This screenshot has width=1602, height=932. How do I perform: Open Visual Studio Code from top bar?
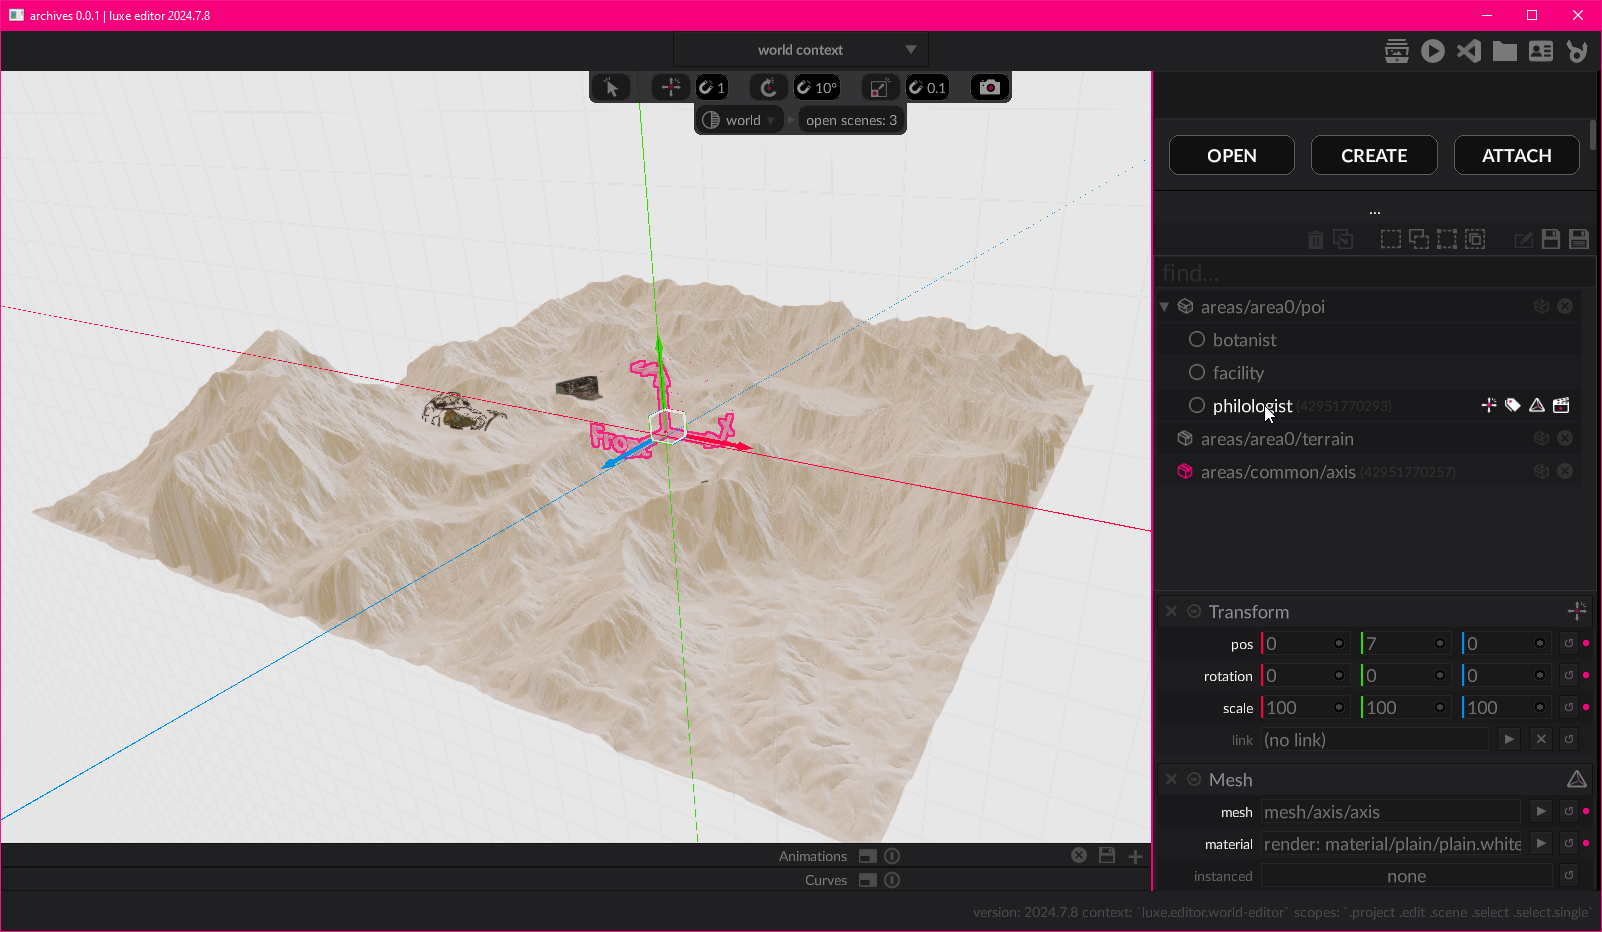(x=1468, y=51)
